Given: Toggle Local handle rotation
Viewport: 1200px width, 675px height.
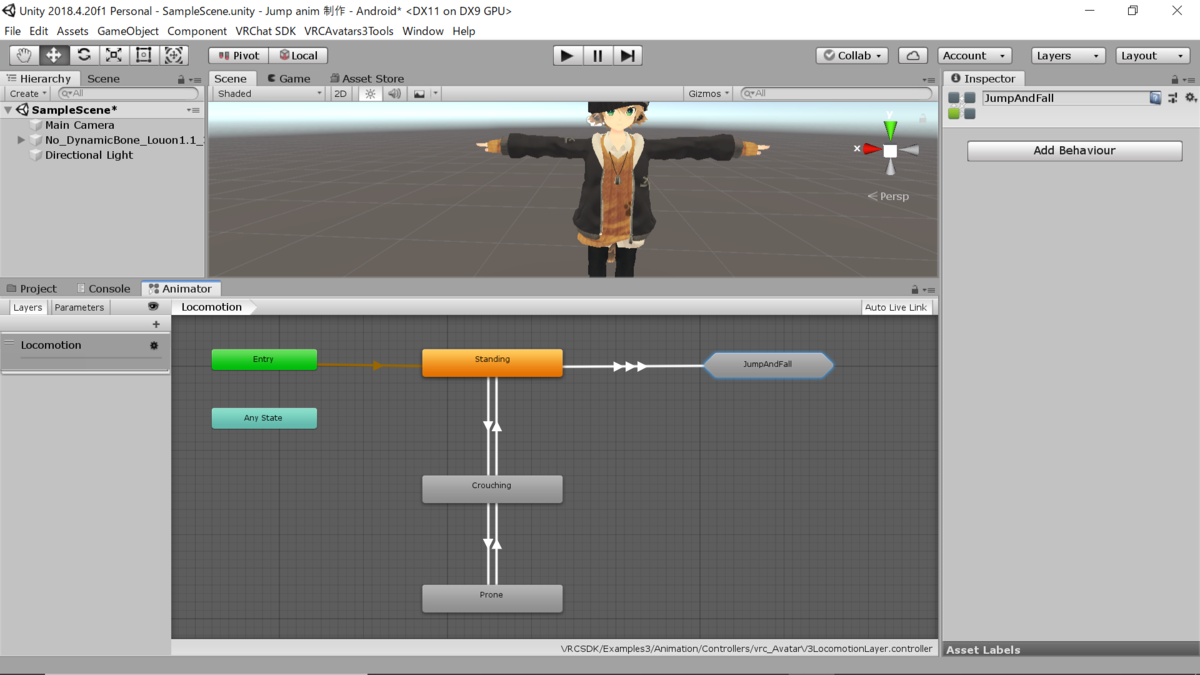Looking at the screenshot, I should coord(298,55).
